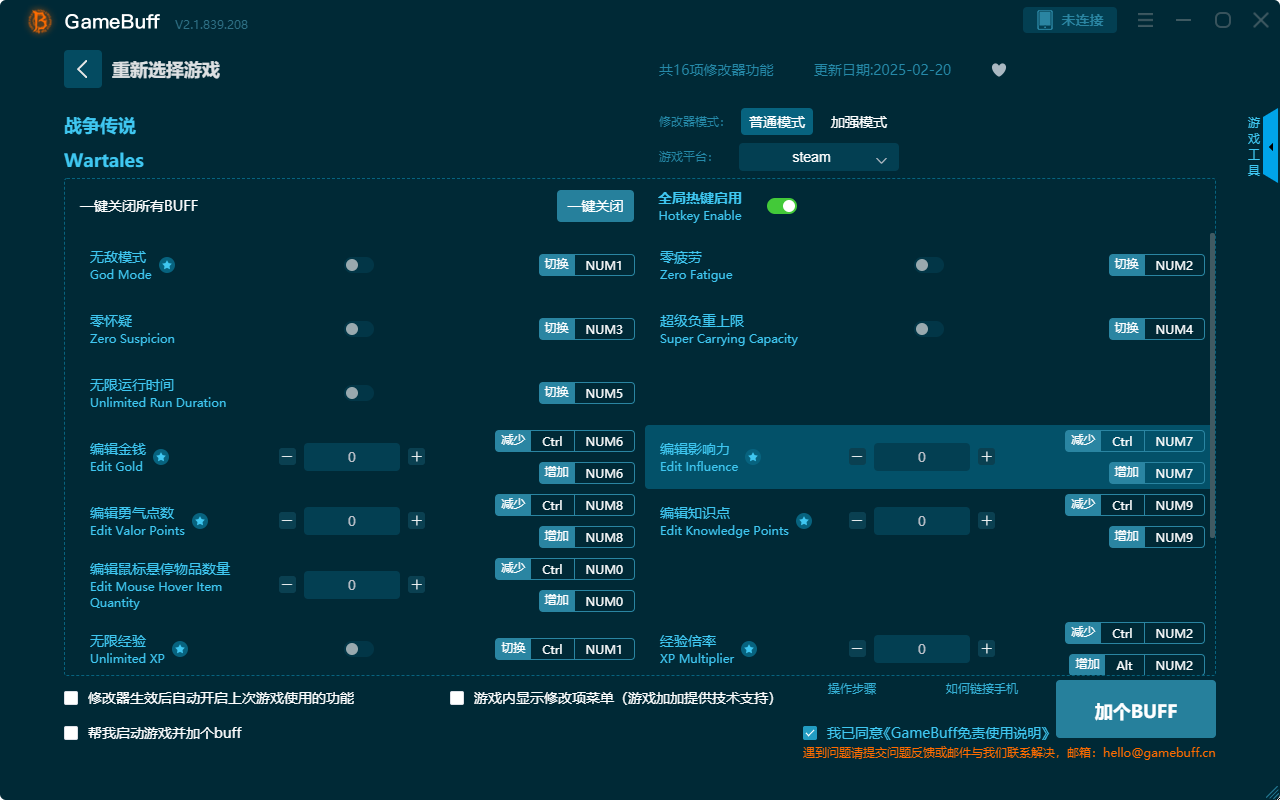Image resolution: width=1280 pixels, height=800 pixels.
Task: Click the heart icon to favorite this trainer
Action: (998, 70)
